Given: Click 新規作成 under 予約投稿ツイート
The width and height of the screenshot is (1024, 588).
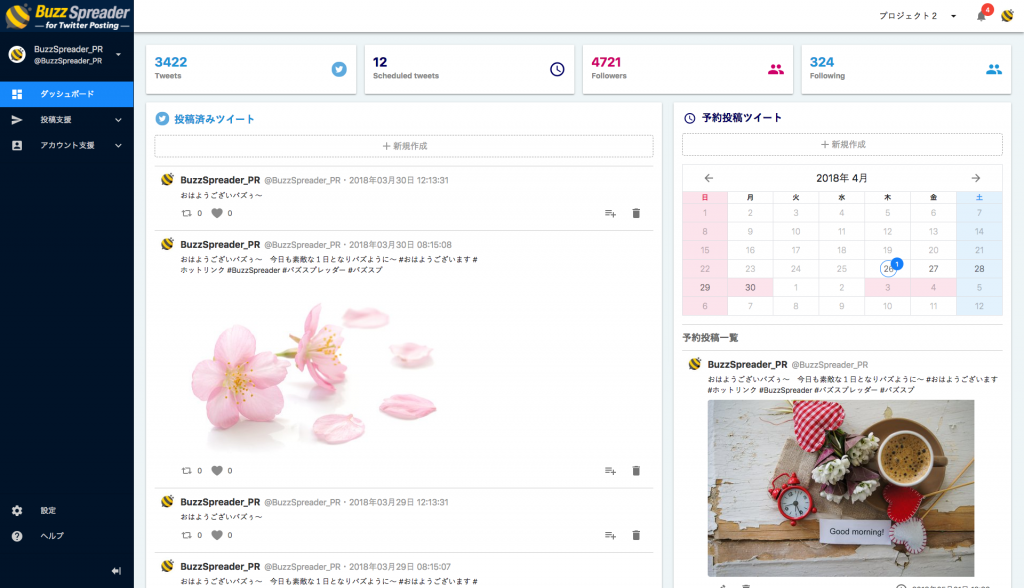Looking at the screenshot, I should pos(842,144).
